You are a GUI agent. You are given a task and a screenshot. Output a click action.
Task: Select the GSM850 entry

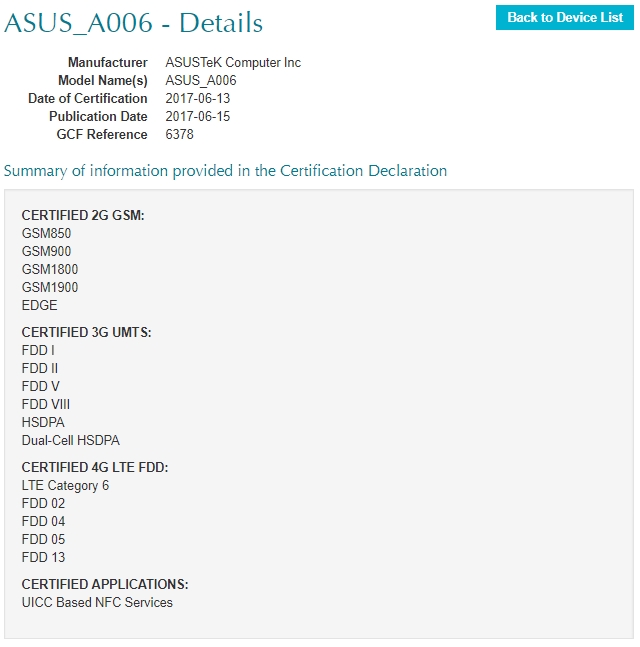click(46, 234)
